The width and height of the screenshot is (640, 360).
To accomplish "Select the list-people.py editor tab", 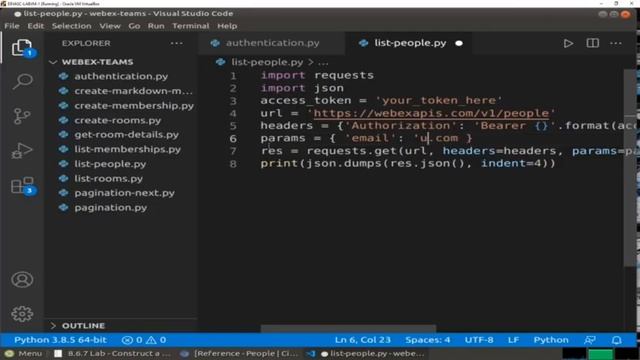I will [410, 43].
